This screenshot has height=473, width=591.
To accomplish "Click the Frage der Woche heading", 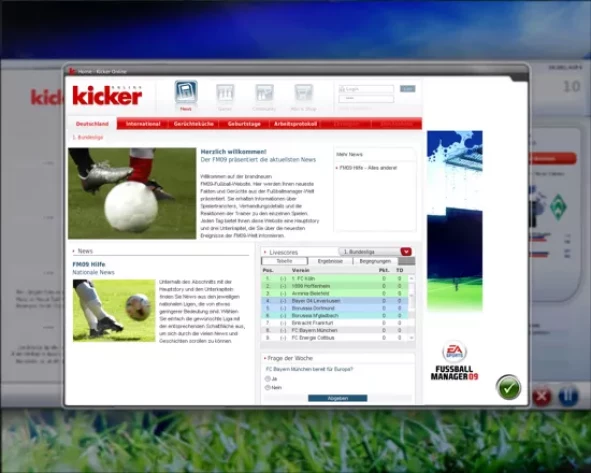I will point(290,358).
